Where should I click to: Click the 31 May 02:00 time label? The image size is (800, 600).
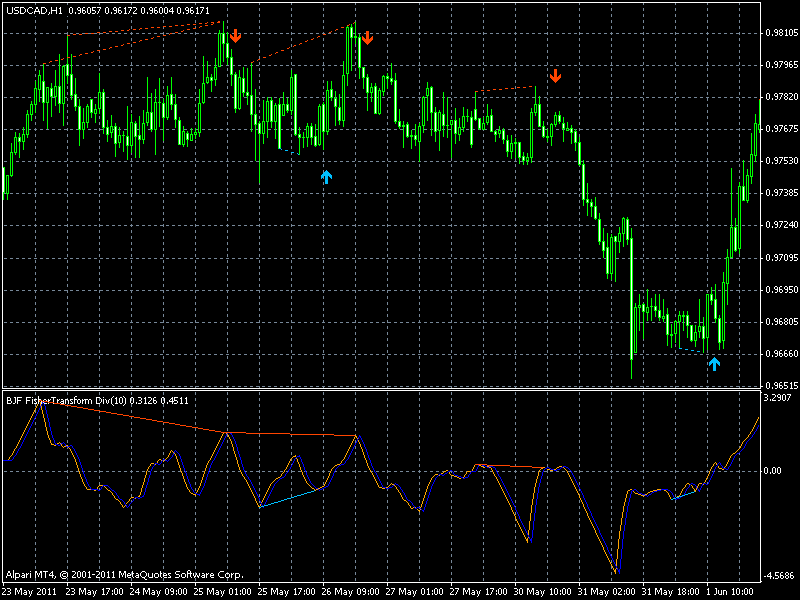point(607,592)
